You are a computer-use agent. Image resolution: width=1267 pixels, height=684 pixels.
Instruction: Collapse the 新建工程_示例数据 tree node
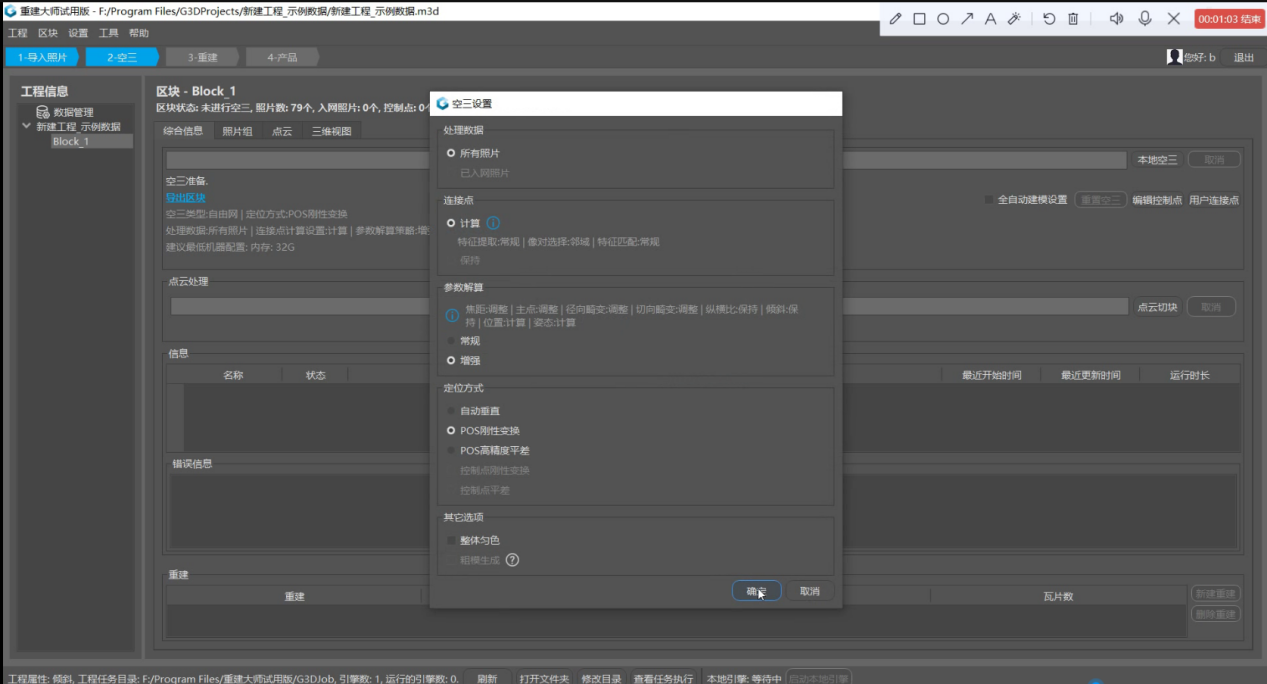pyautogui.click(x=26, y=126)
